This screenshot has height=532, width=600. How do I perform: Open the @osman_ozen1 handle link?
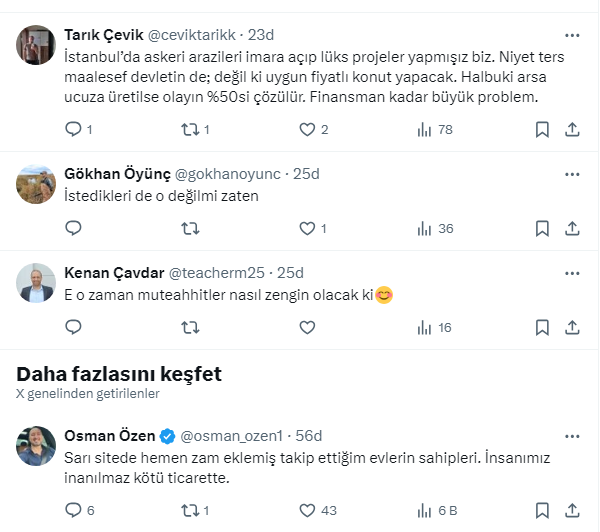231,435
